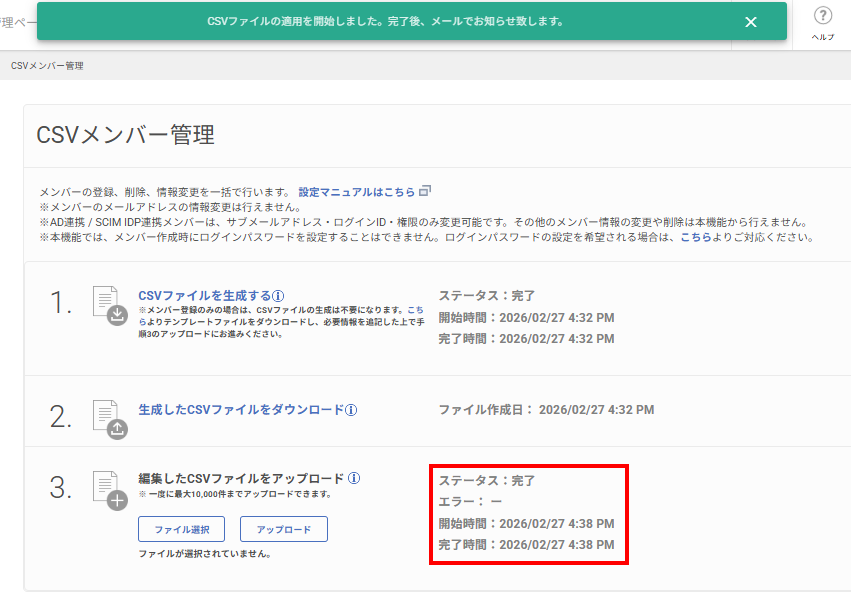This screenshot has height=596, width=852.
Task: Click the ファイルが選択されていません text
Action: 205,554
